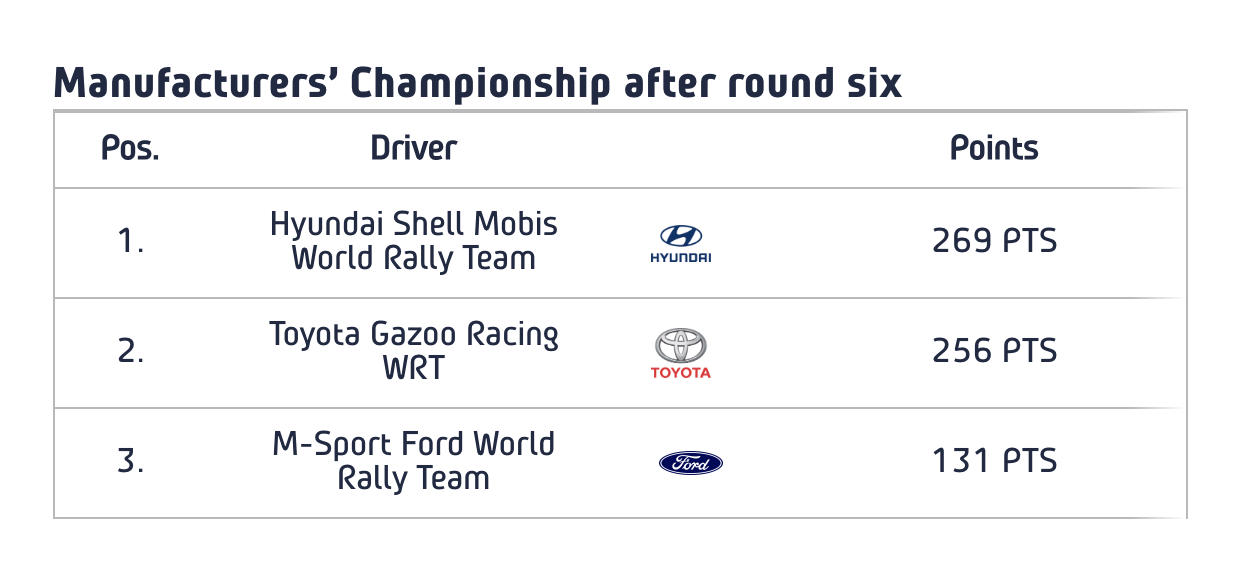Open Hyundai Shell Mobis World Rally Team

[414, 241]
